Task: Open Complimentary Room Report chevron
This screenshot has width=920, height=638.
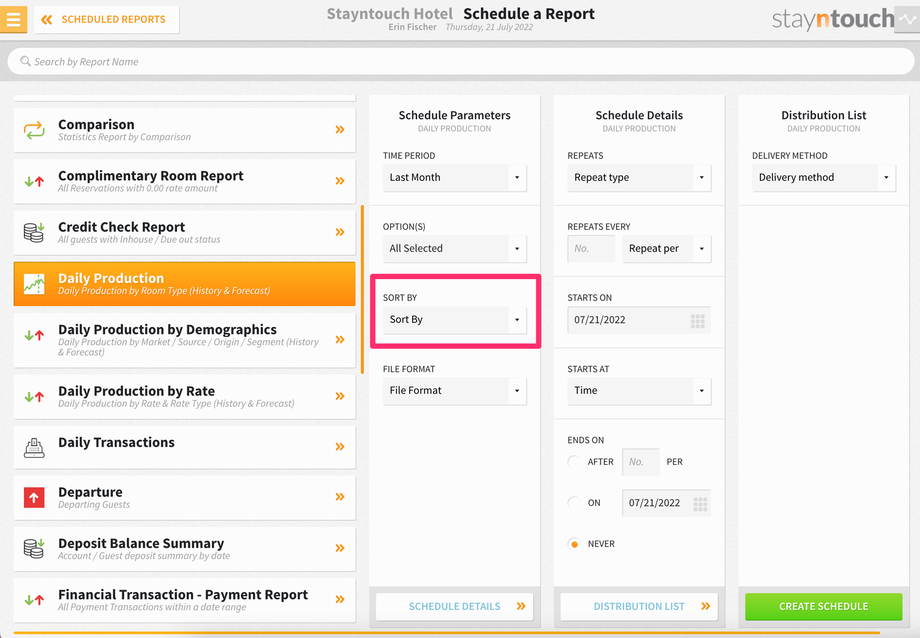Action: click(340, 181)
